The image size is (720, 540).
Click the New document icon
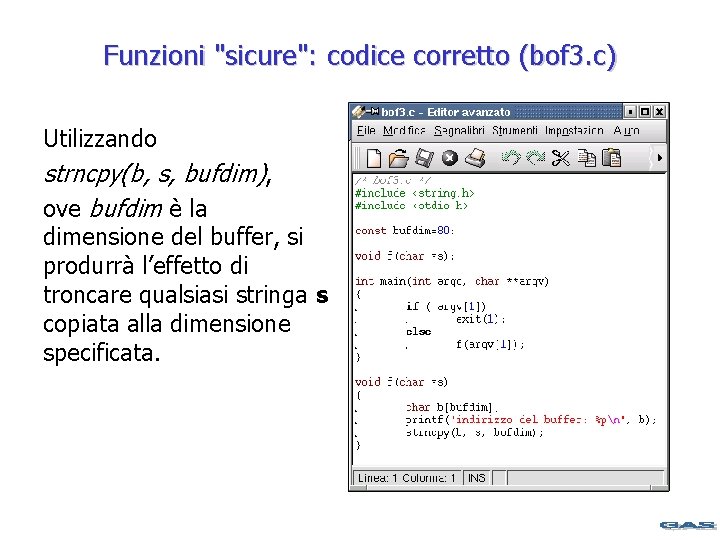click(x=373, y=158)
